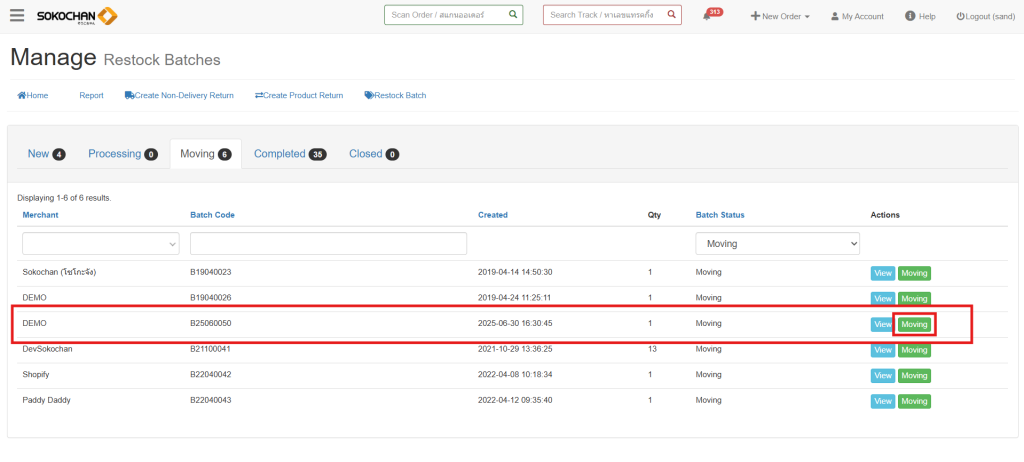Click Create Non-Delivery Return link

(179, 95)
